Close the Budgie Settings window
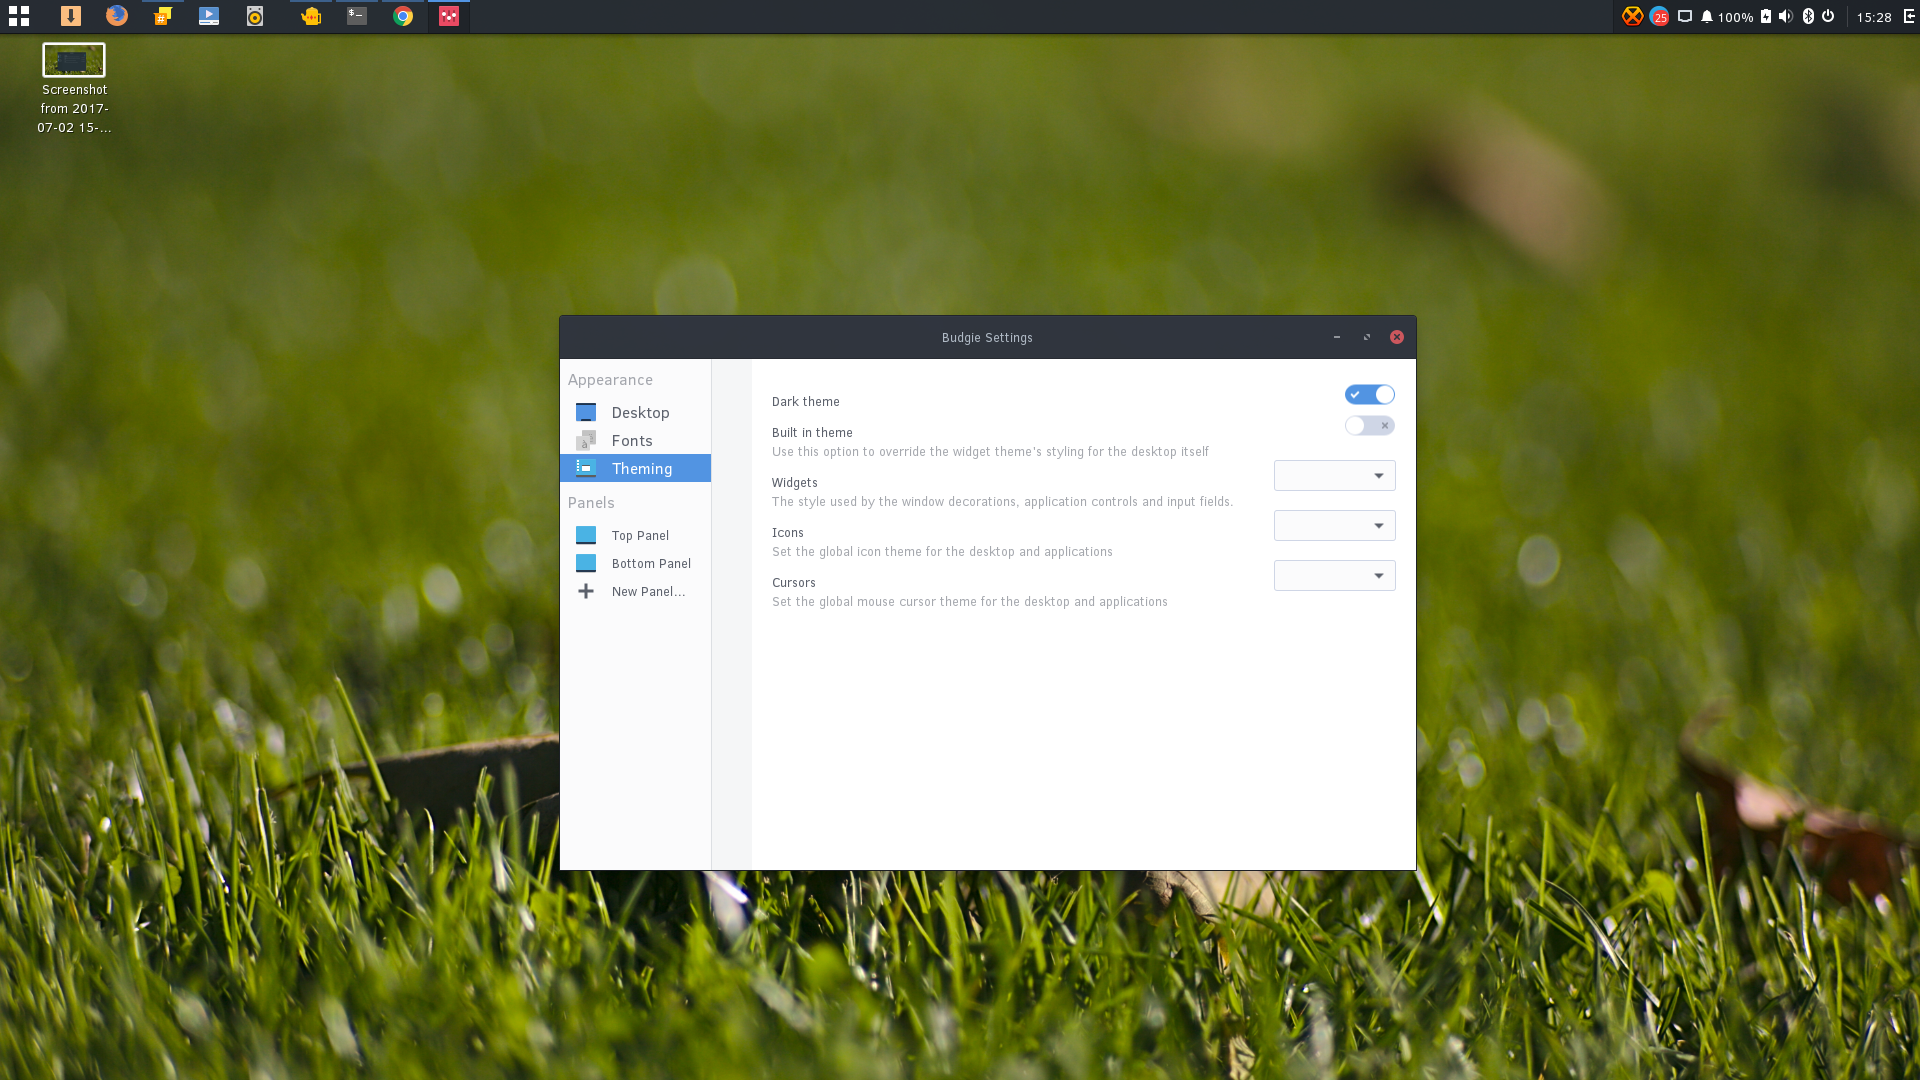Screen dimensions: 1920x1080 coord(1397,337)
